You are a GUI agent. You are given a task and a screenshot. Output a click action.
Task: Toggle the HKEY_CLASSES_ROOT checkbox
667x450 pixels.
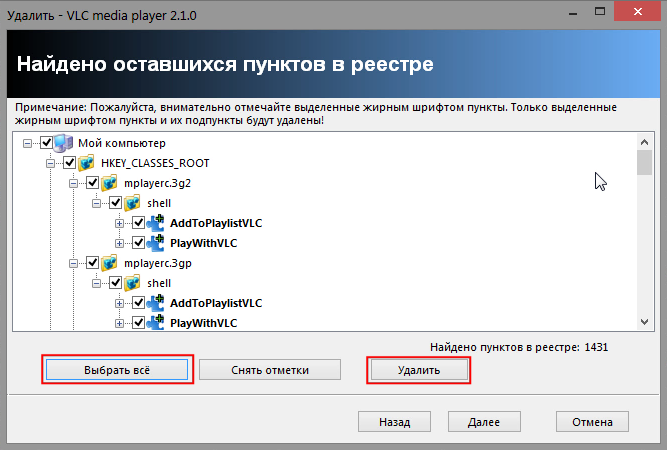(x=70, y=163)
